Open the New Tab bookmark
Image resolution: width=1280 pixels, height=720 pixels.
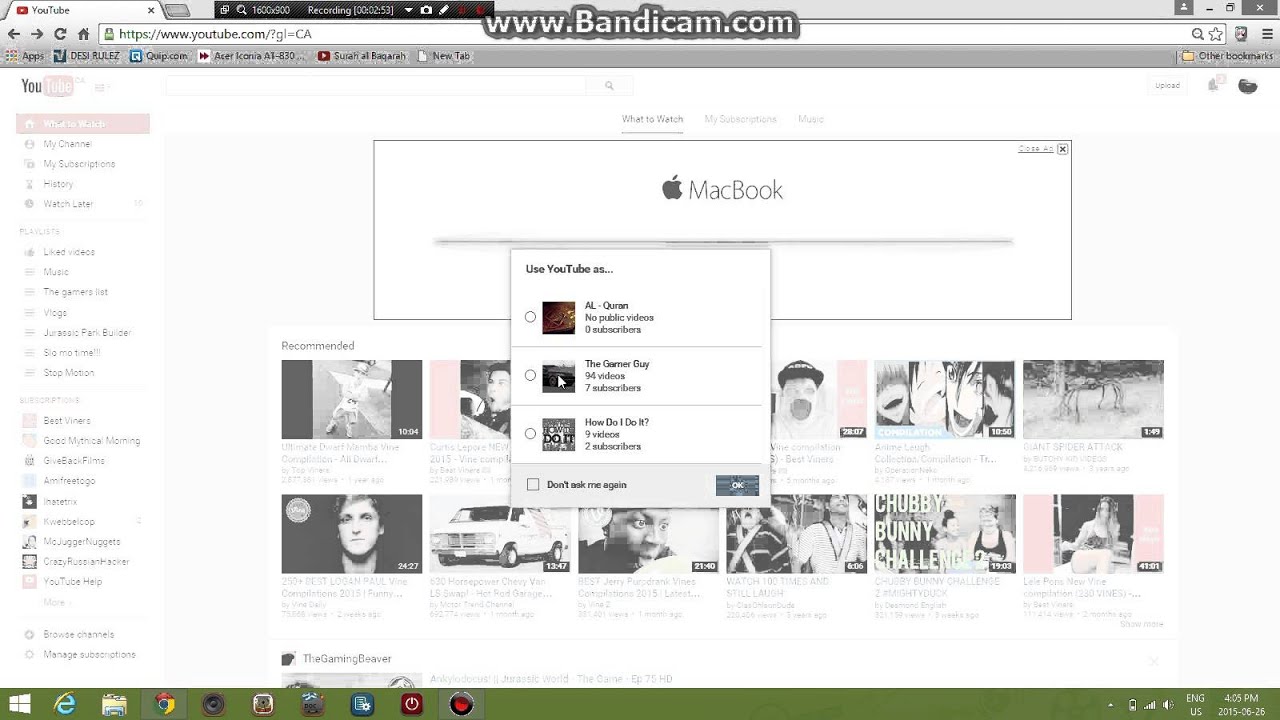443,56
